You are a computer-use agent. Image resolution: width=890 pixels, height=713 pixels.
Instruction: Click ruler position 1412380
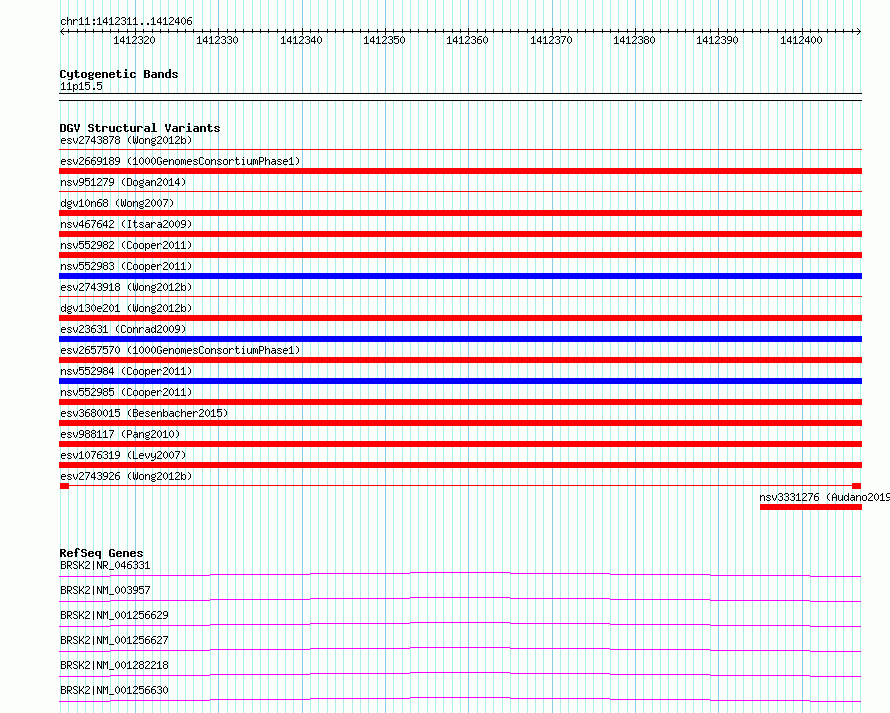634,40
